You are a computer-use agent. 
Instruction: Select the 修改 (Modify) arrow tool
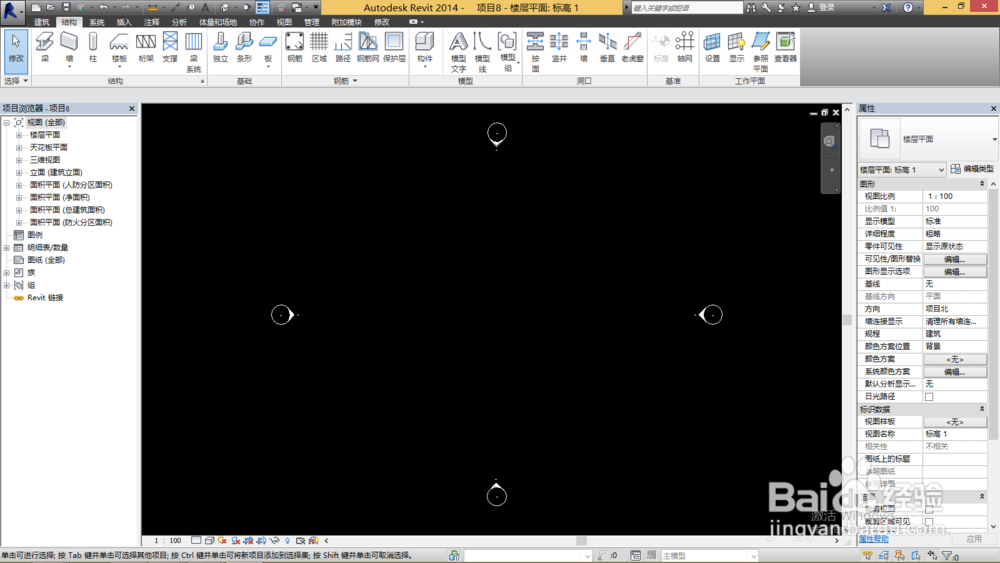[x=16, y=50]
